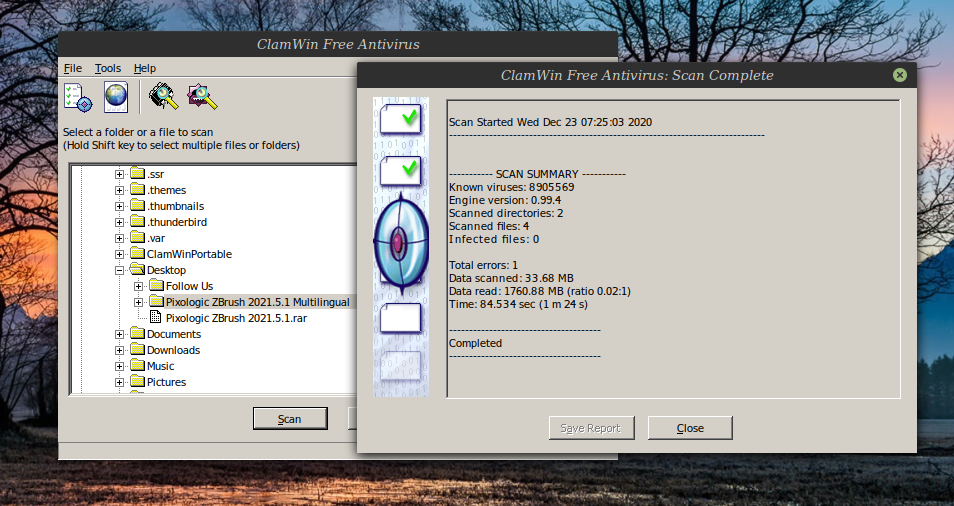Expand the Pixologic ZBrush Multilingual folder node
This screenshot has height=506, width=954.
pyautogui.click(x=139, y=302)
